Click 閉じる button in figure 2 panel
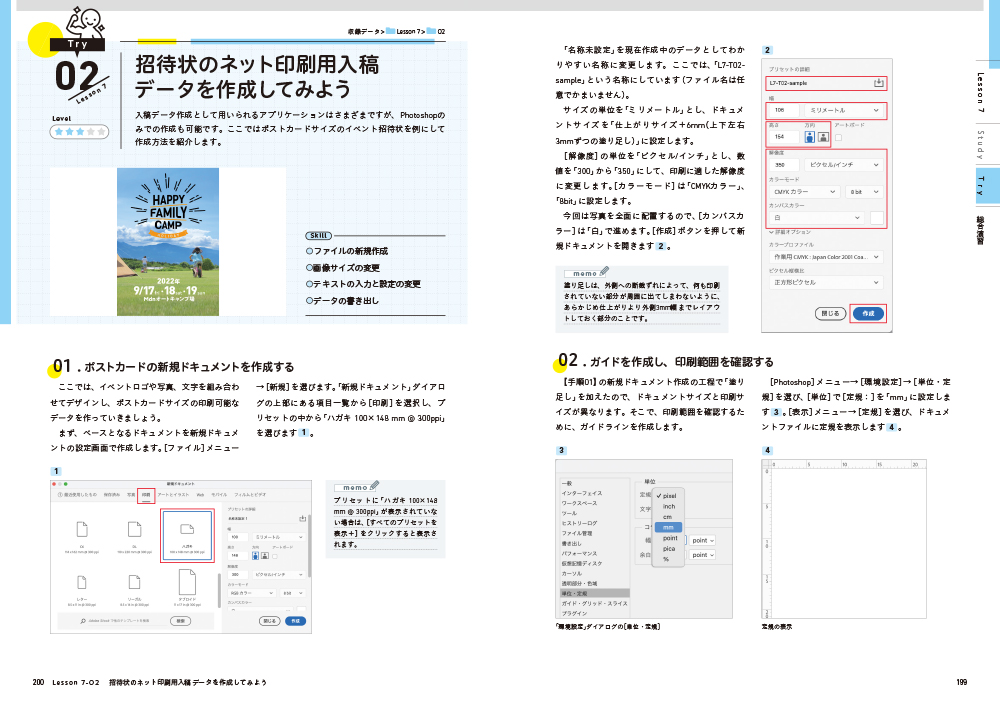Viewport: 1000px width, 706px height. pyautogui.click(x=830, y=313)
